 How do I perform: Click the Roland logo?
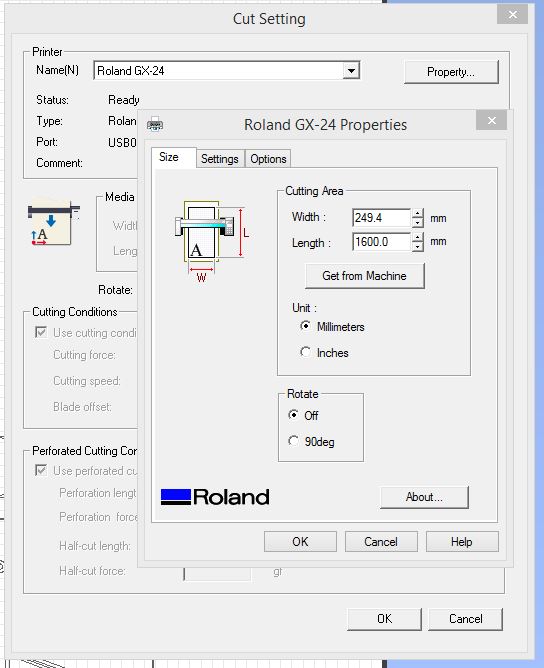point(215,497)
